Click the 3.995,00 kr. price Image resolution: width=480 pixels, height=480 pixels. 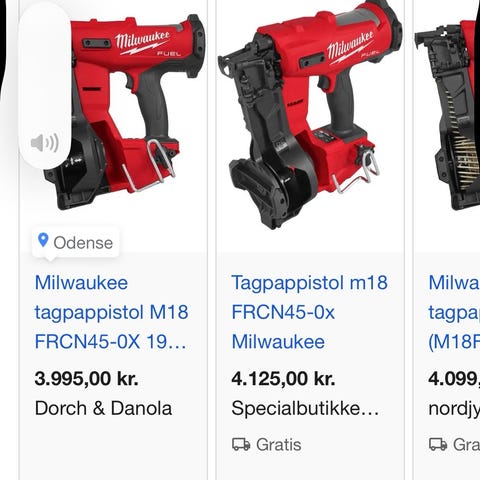[x=86, y=379]
